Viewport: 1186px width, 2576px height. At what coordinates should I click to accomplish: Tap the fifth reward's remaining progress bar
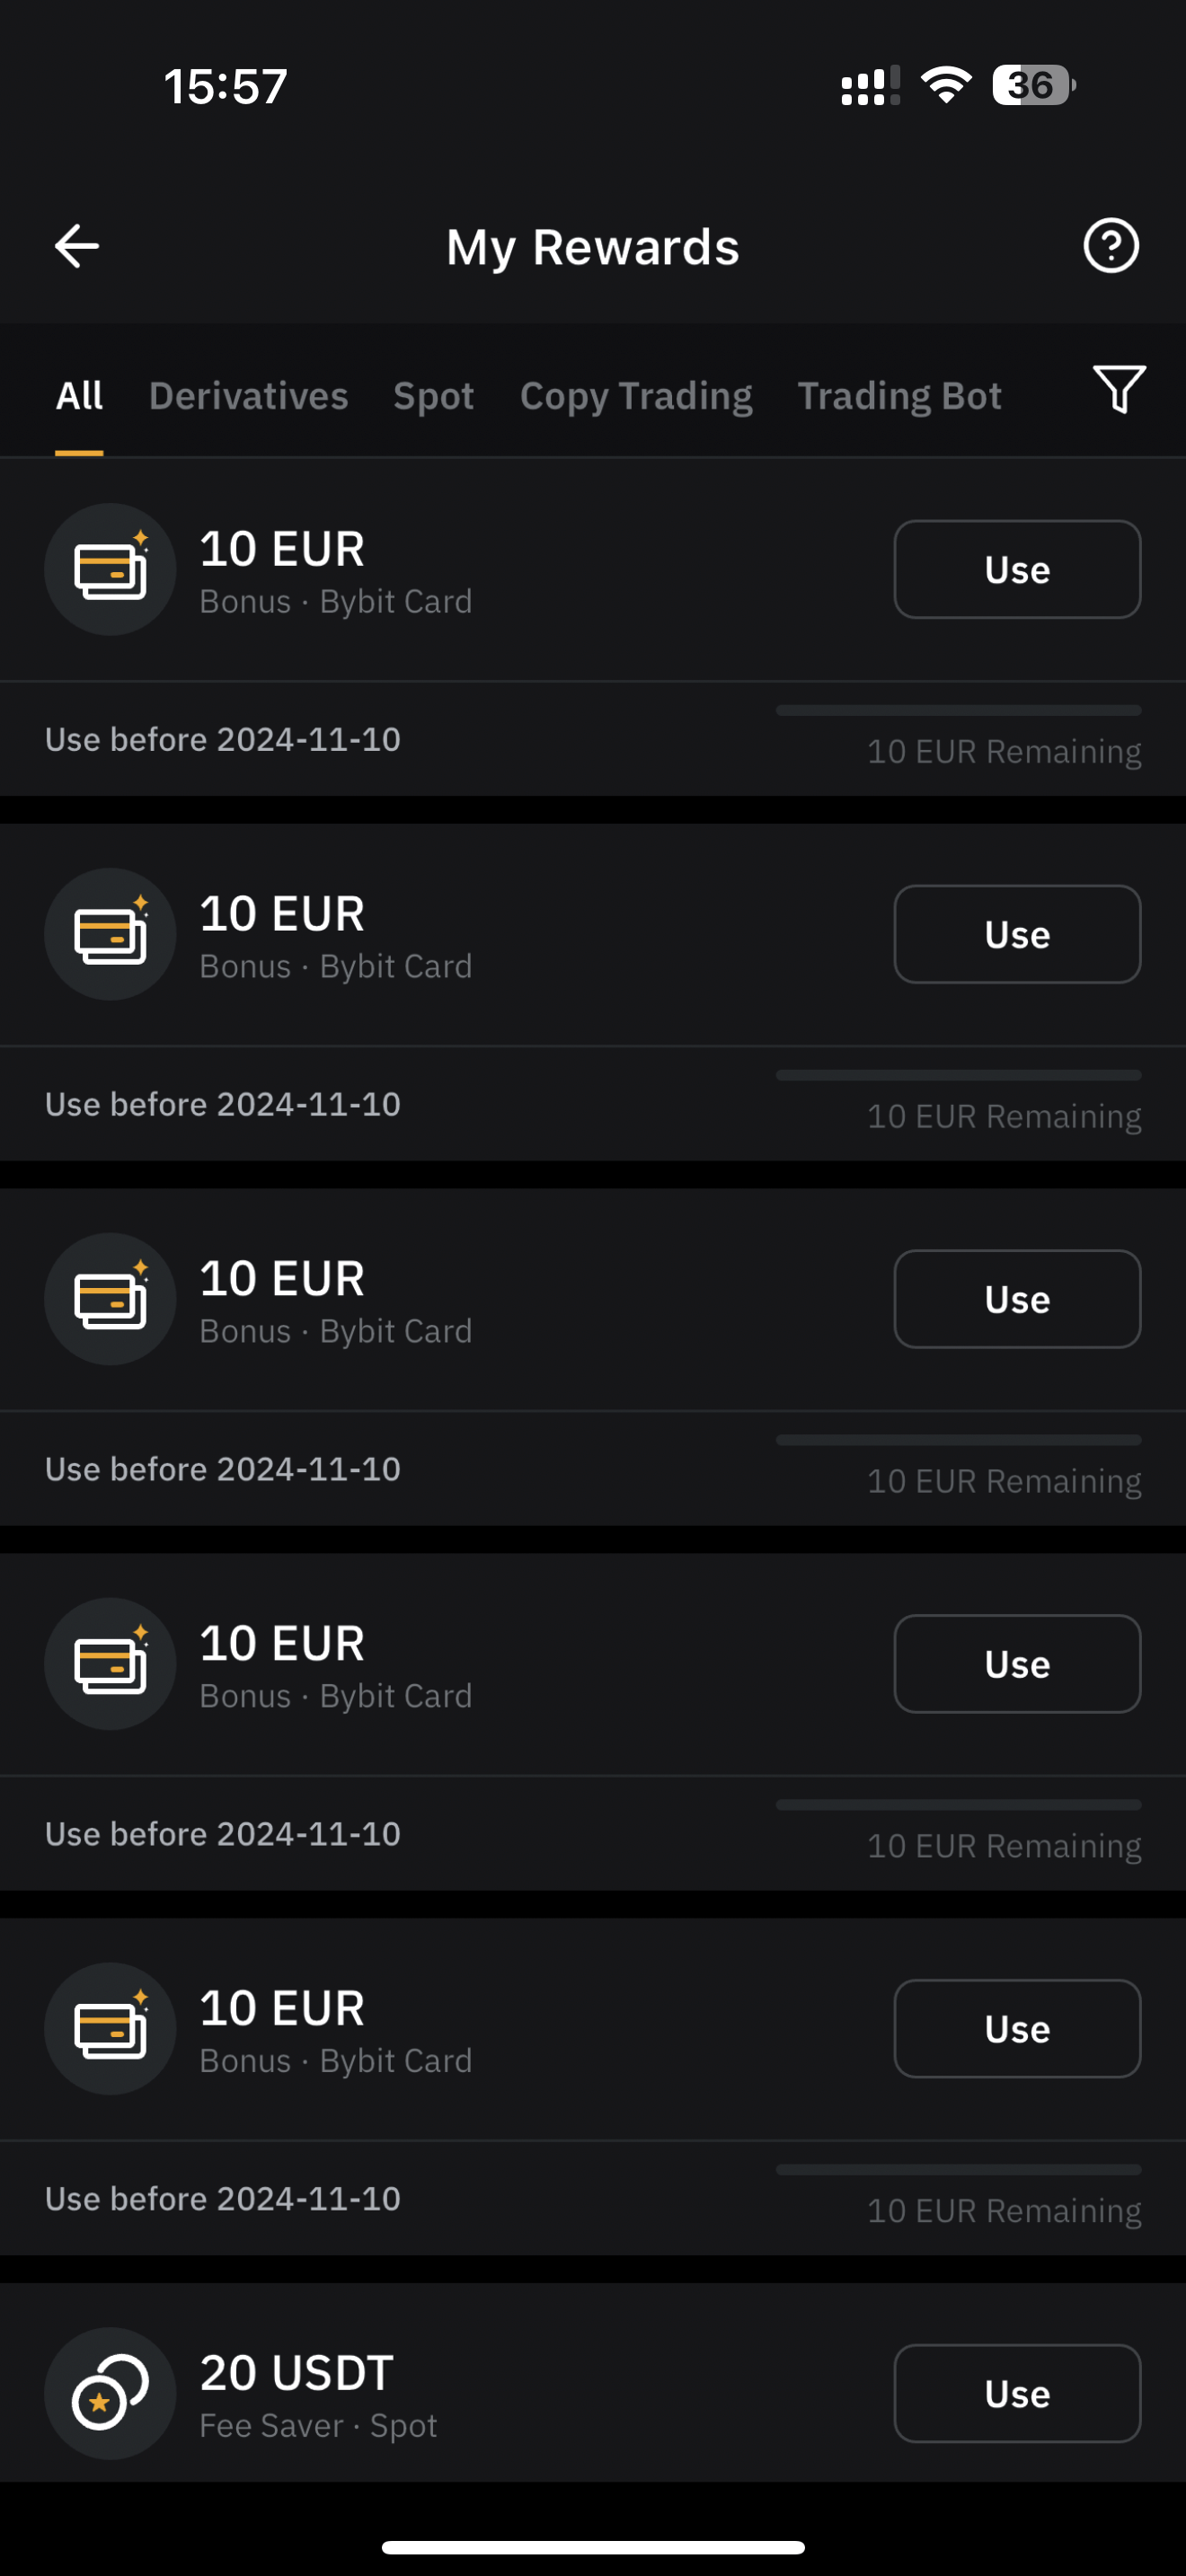point(958,2170)
